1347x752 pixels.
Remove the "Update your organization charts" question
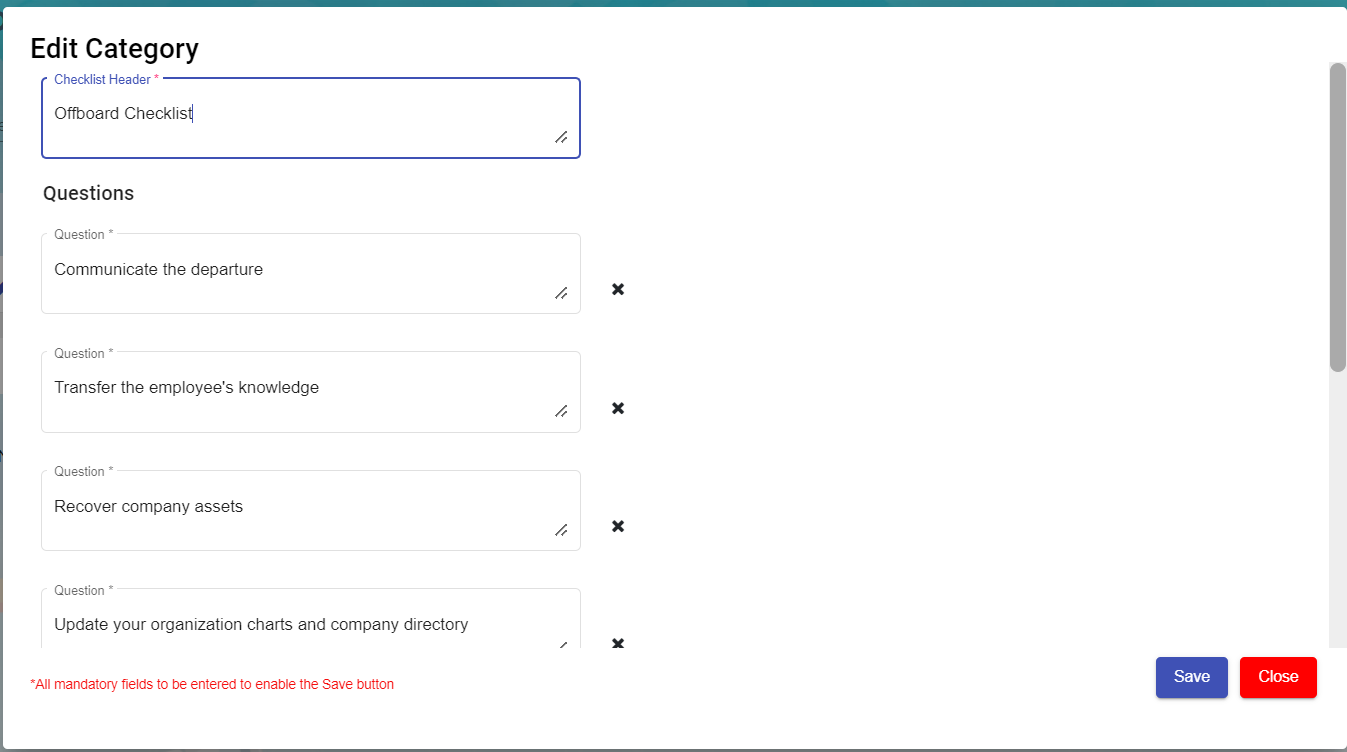pos(618,643)
